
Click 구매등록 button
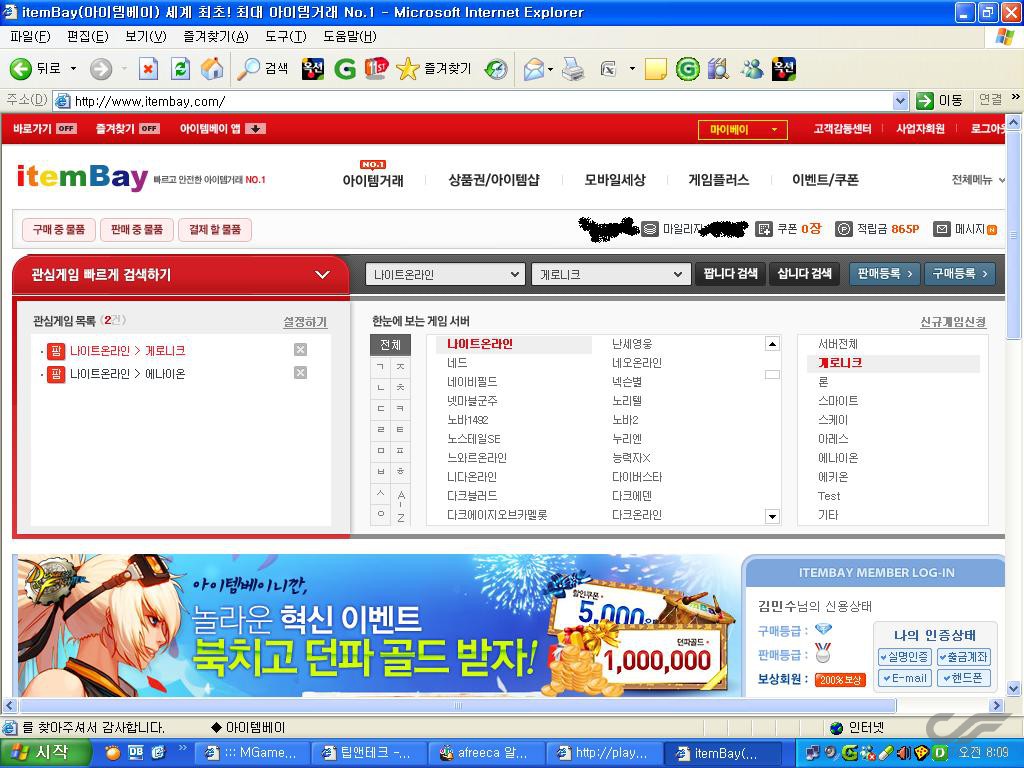pyautogui.click(x=960, y=274)
